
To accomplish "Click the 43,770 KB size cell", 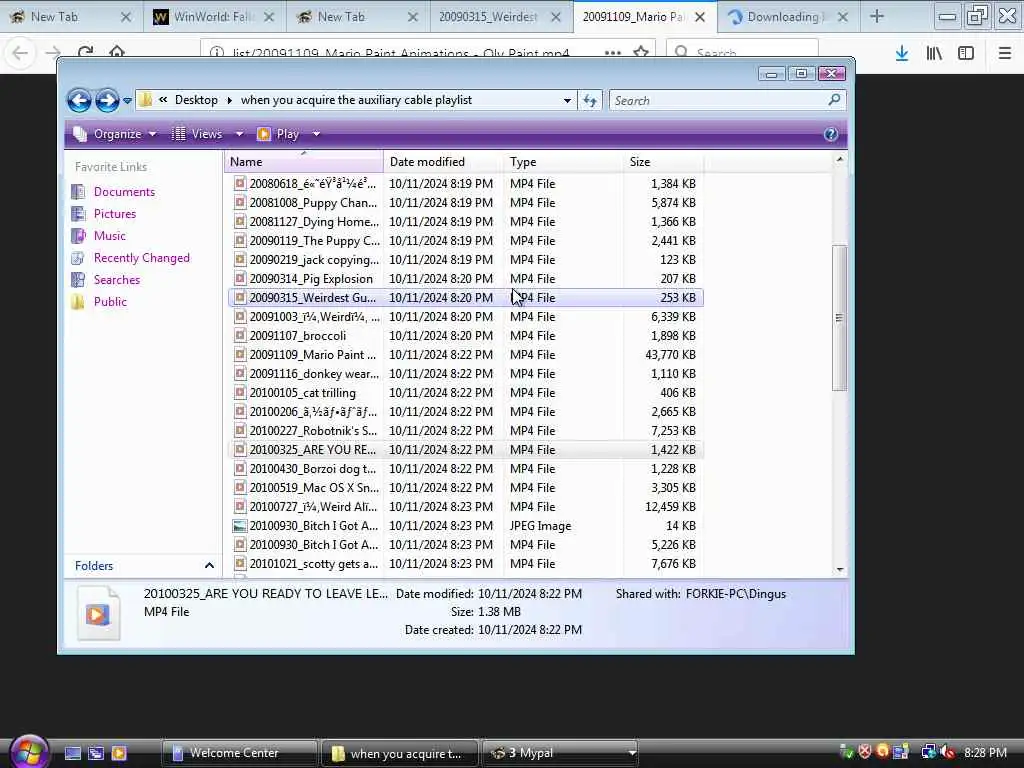I will point(670,355).
